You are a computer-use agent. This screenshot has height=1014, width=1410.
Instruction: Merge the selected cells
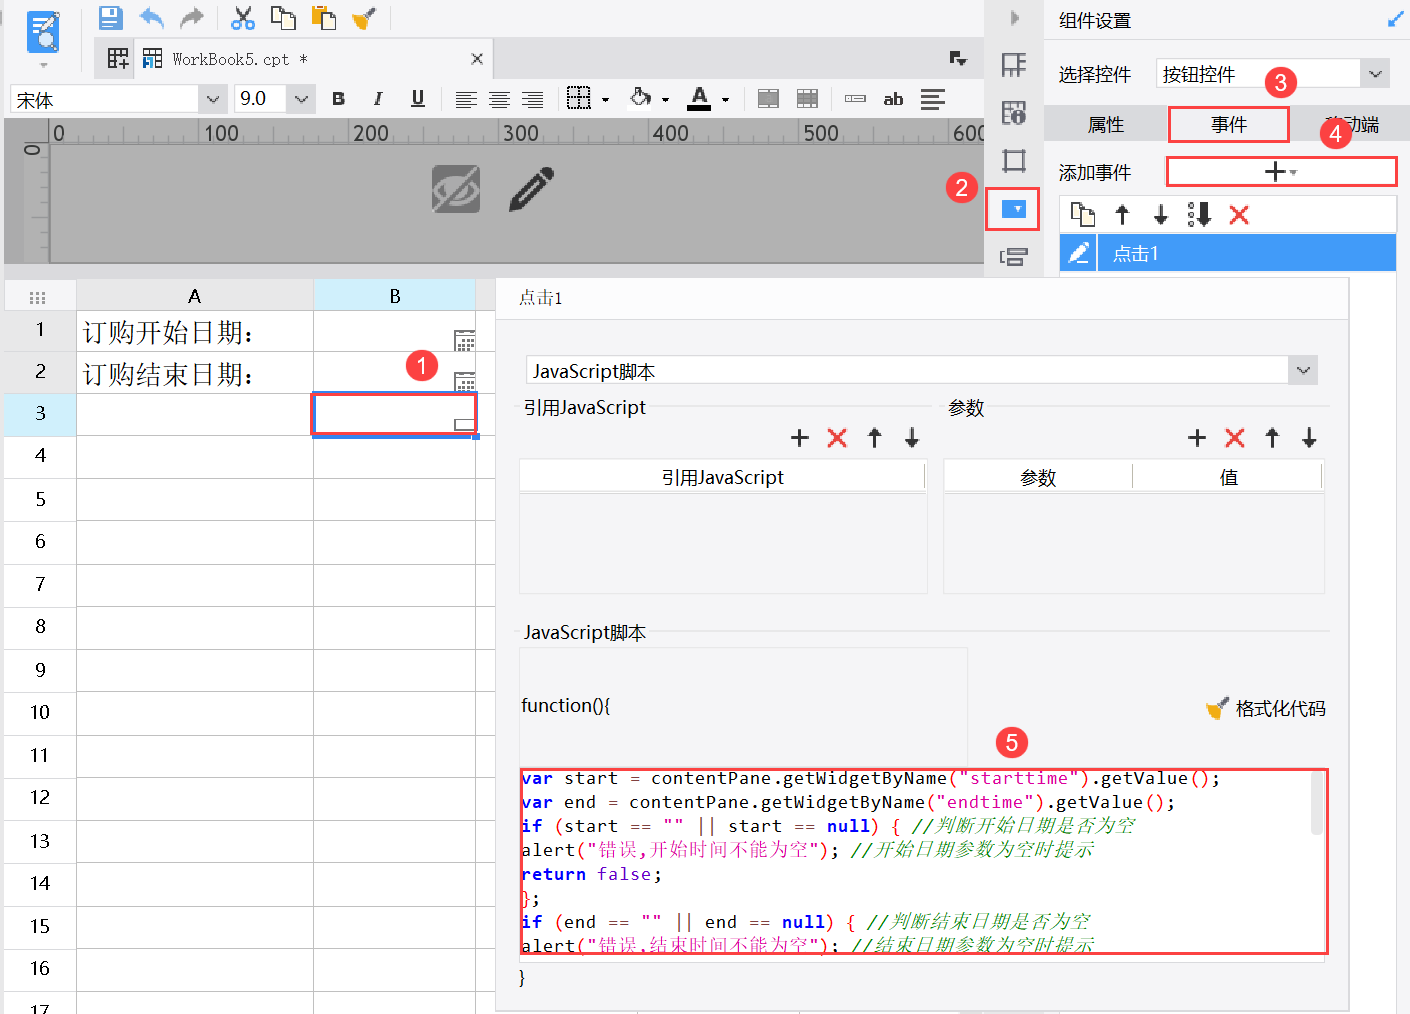pyautogui.click(x=768, y=98)
